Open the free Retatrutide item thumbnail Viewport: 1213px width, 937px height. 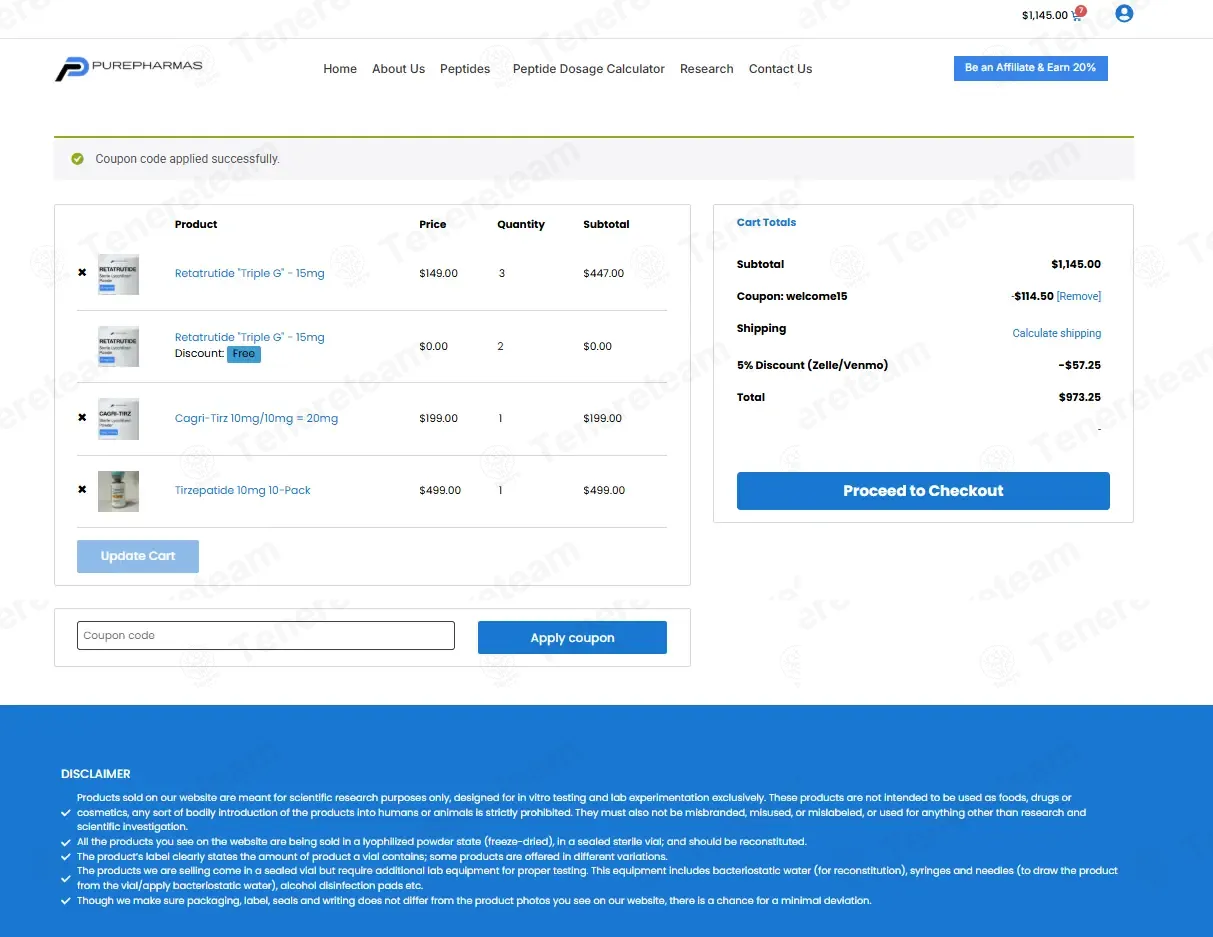(118, 346)
